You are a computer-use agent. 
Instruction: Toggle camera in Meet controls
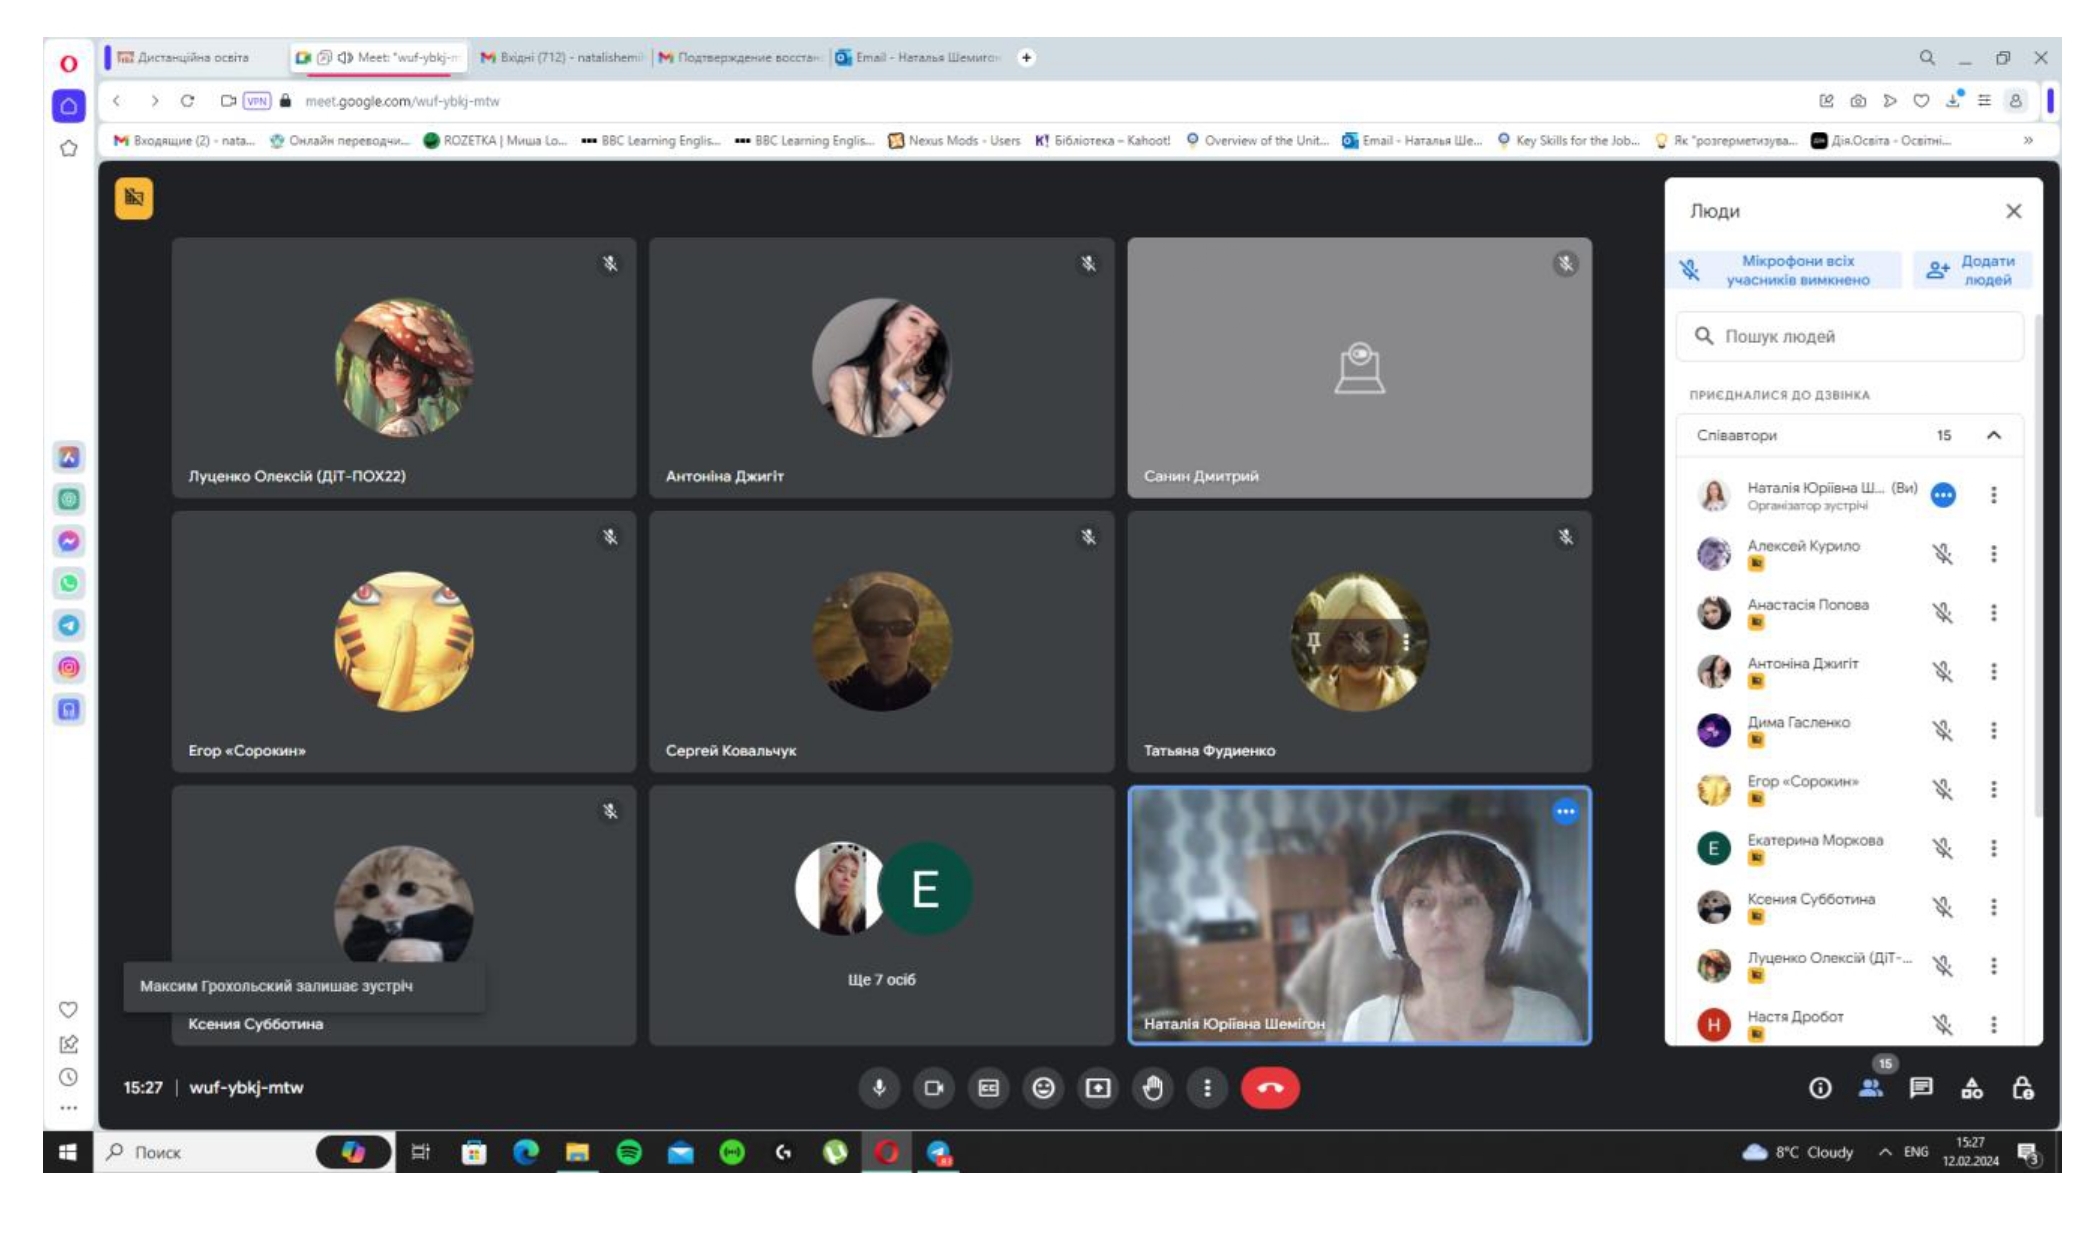[x=934, y=1088]
